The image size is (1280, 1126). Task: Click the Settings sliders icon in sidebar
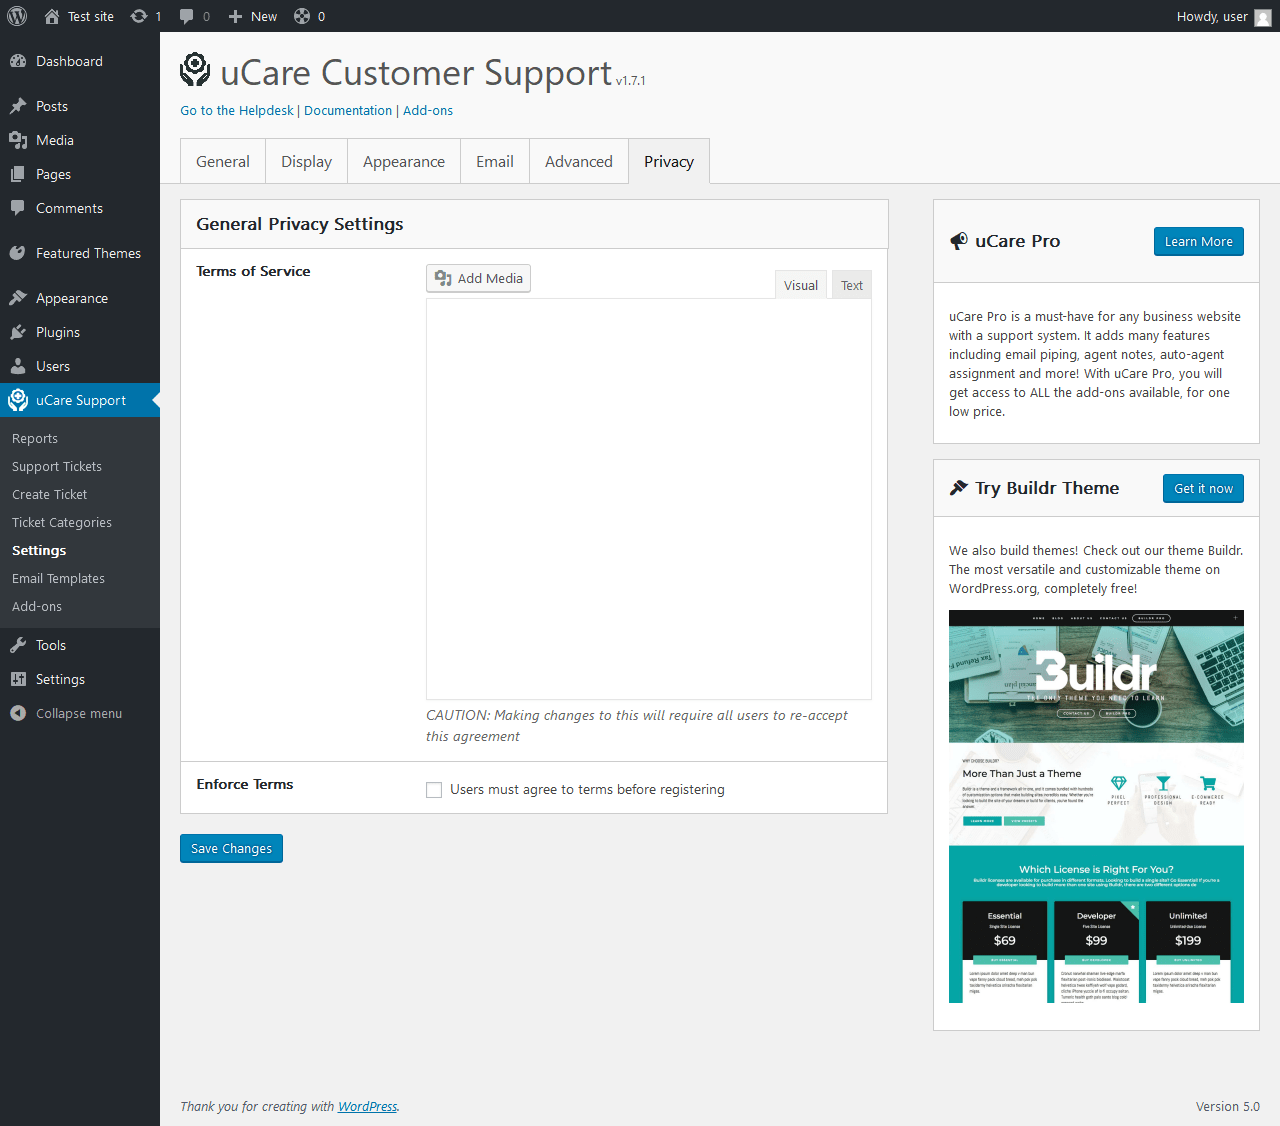click(18, 679)
